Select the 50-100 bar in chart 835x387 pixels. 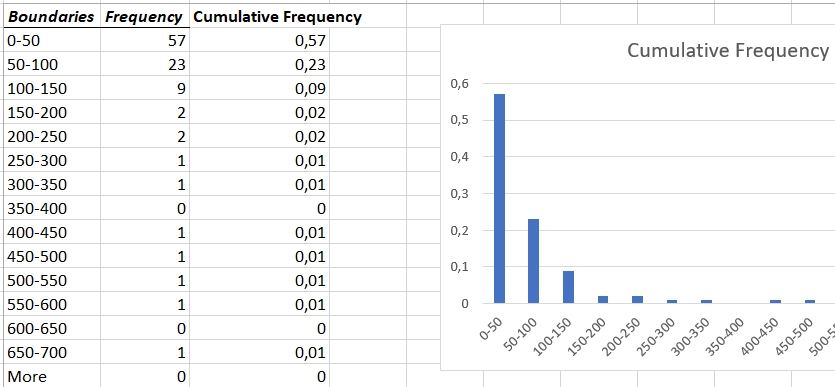(x=534, y=261)
